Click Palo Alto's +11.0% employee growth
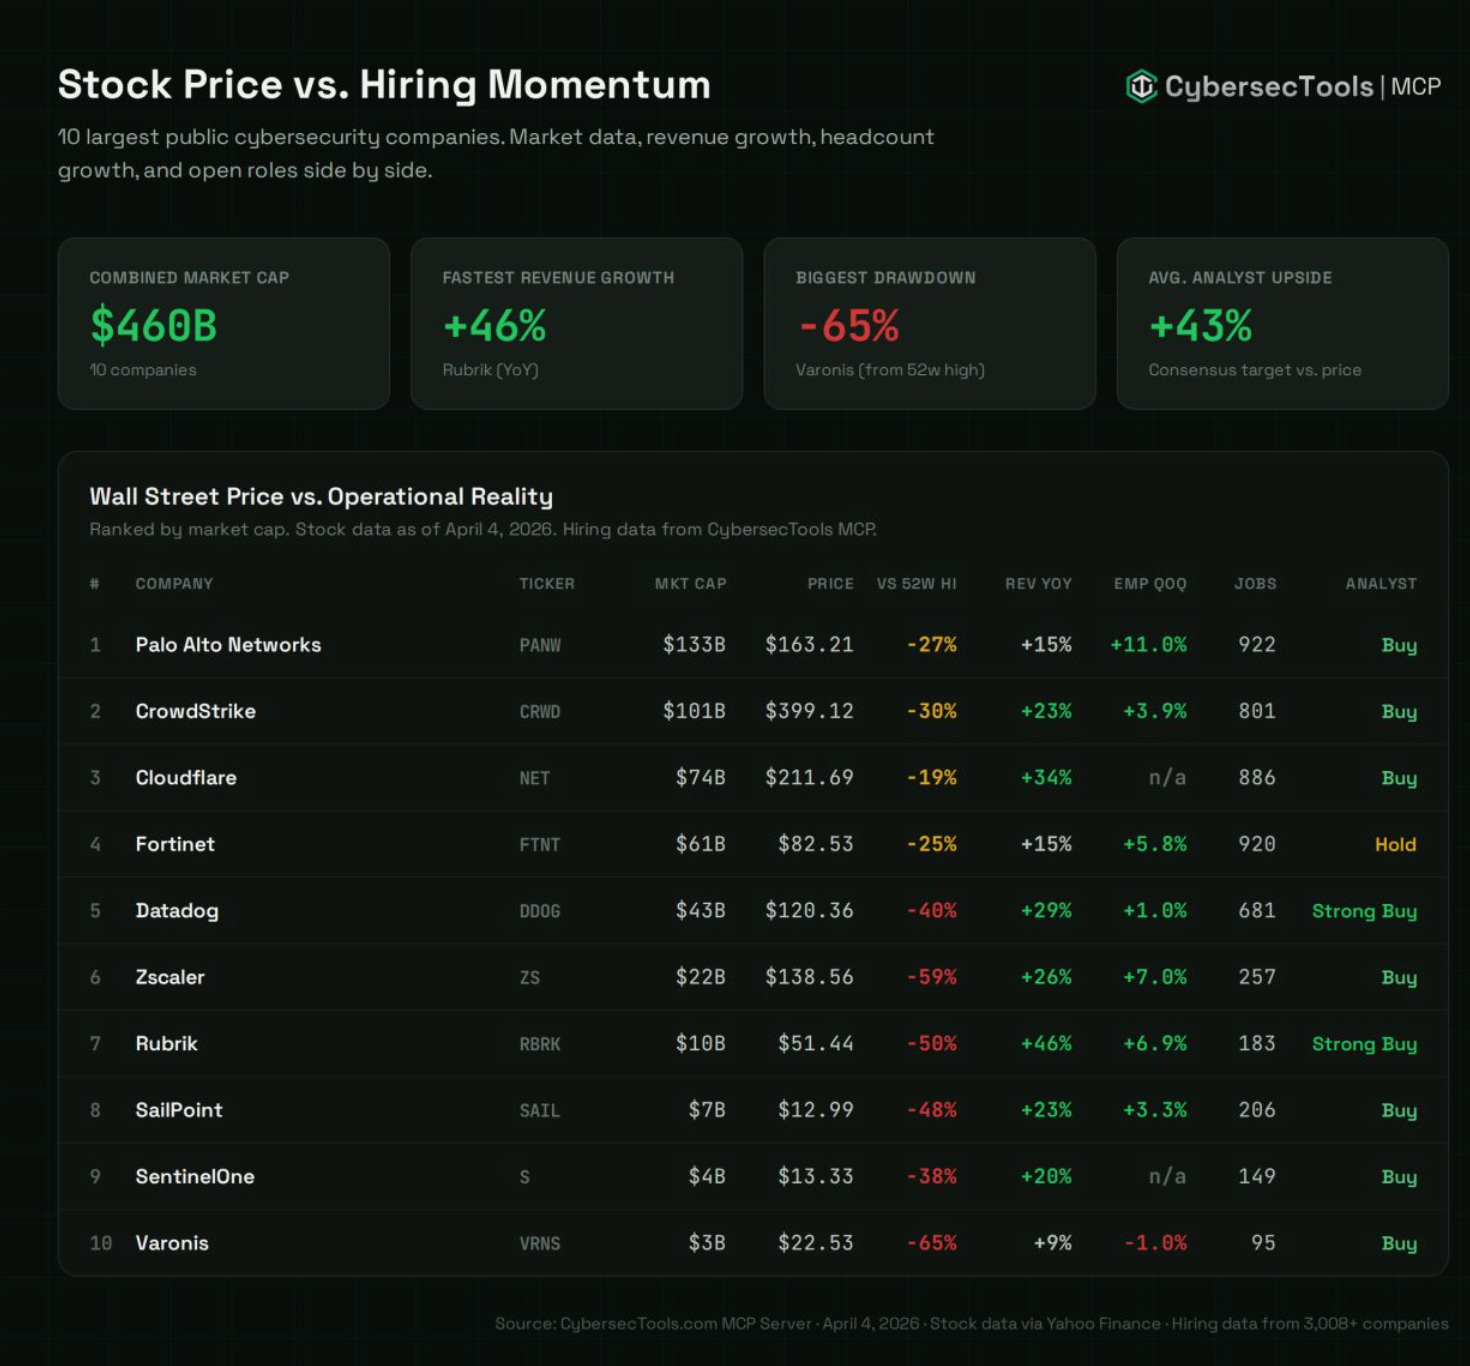Image resolution: width=1470 pixels, height=1366 pixels. 1149,645
